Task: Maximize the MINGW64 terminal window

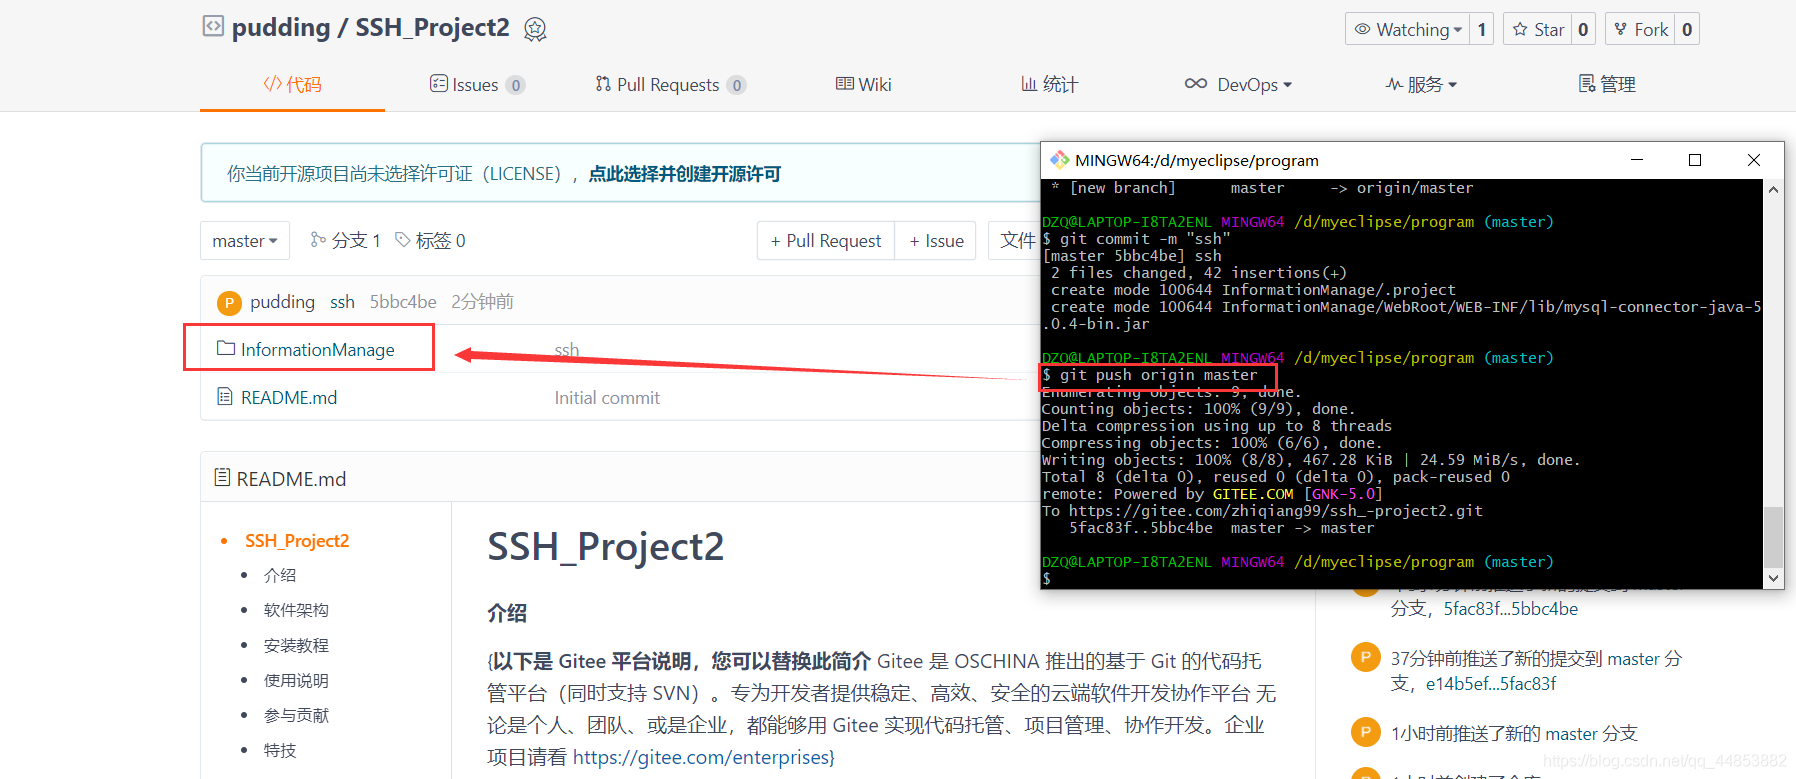Action: [1695, 160]
